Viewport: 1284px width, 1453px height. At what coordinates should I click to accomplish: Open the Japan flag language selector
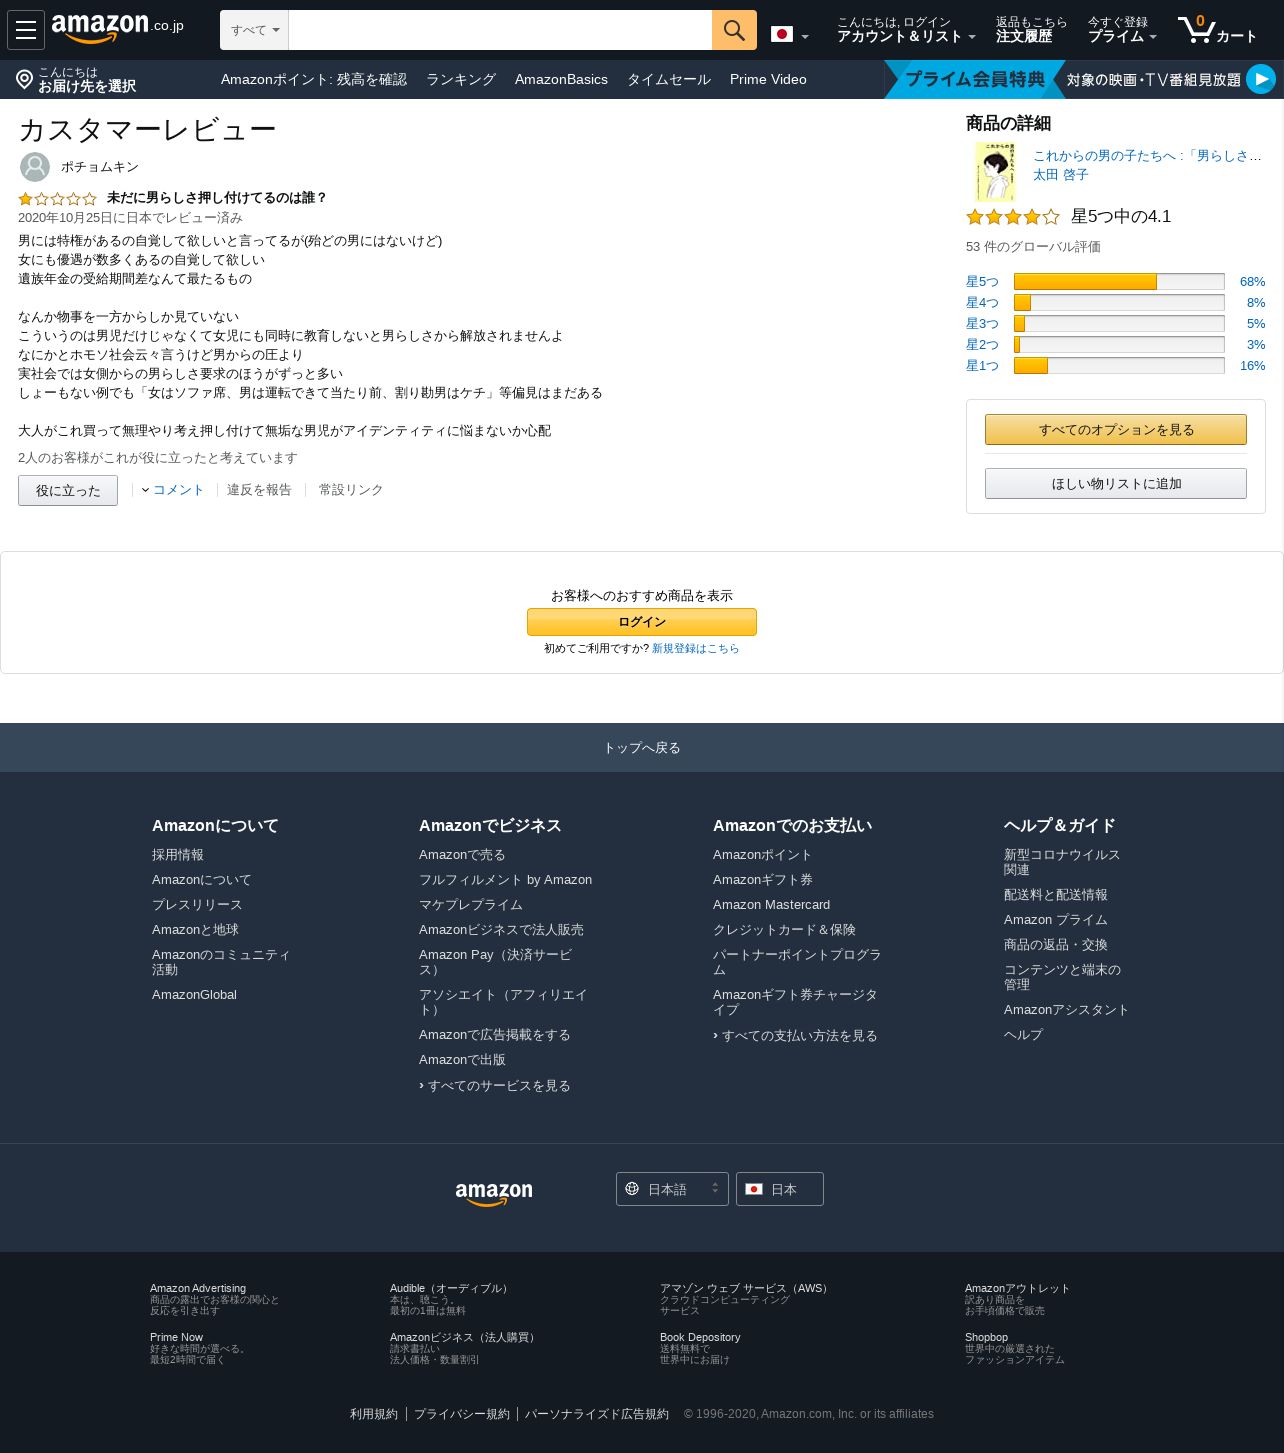[790, 35]
